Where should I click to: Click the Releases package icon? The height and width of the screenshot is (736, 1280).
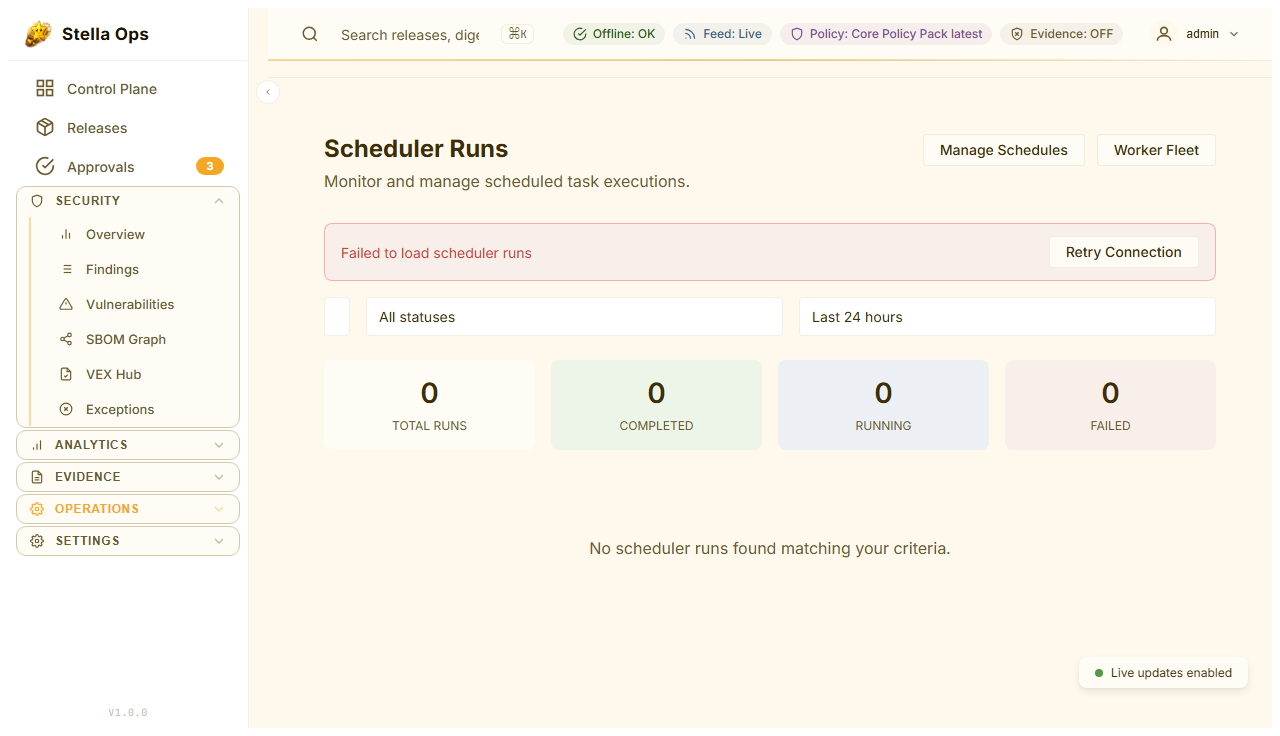coord(45,128)
